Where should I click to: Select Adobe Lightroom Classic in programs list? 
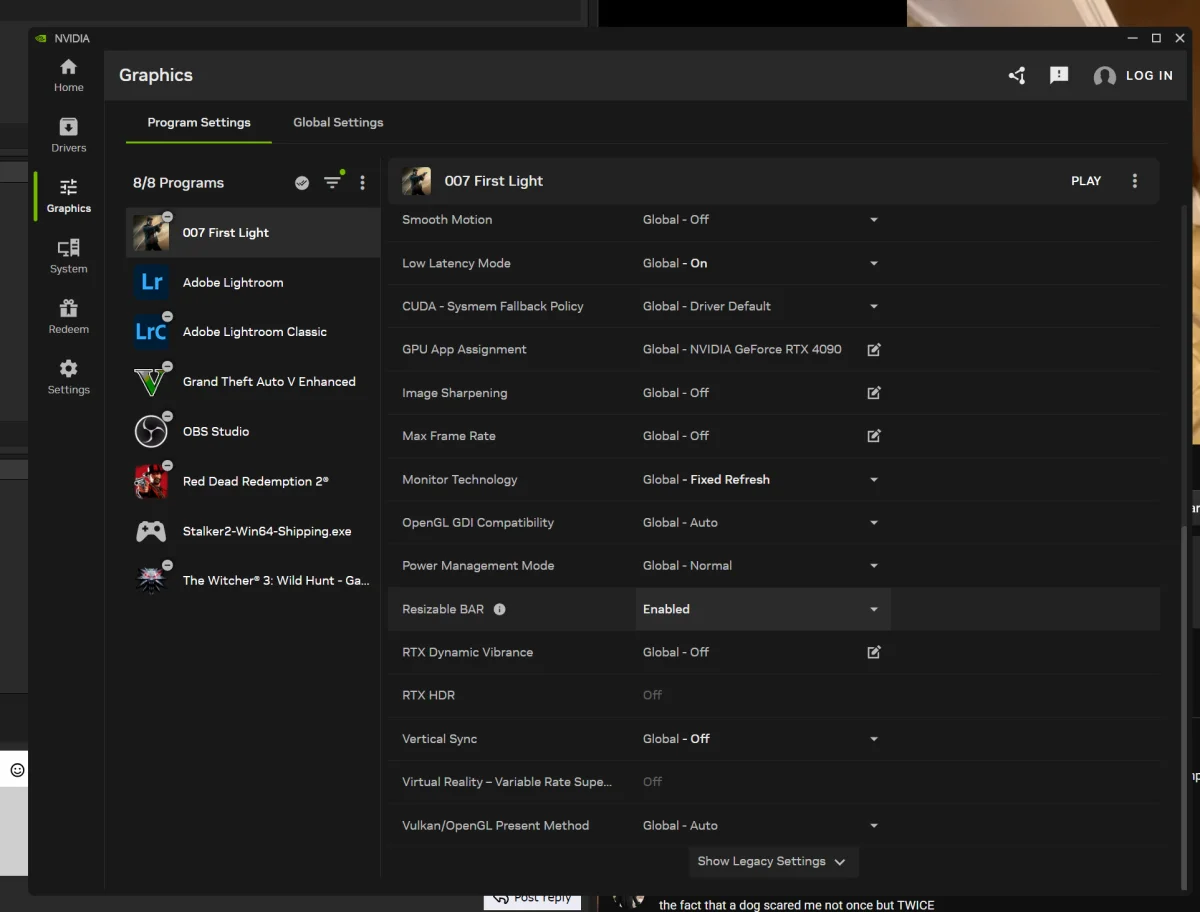click(x=253, y=332)
